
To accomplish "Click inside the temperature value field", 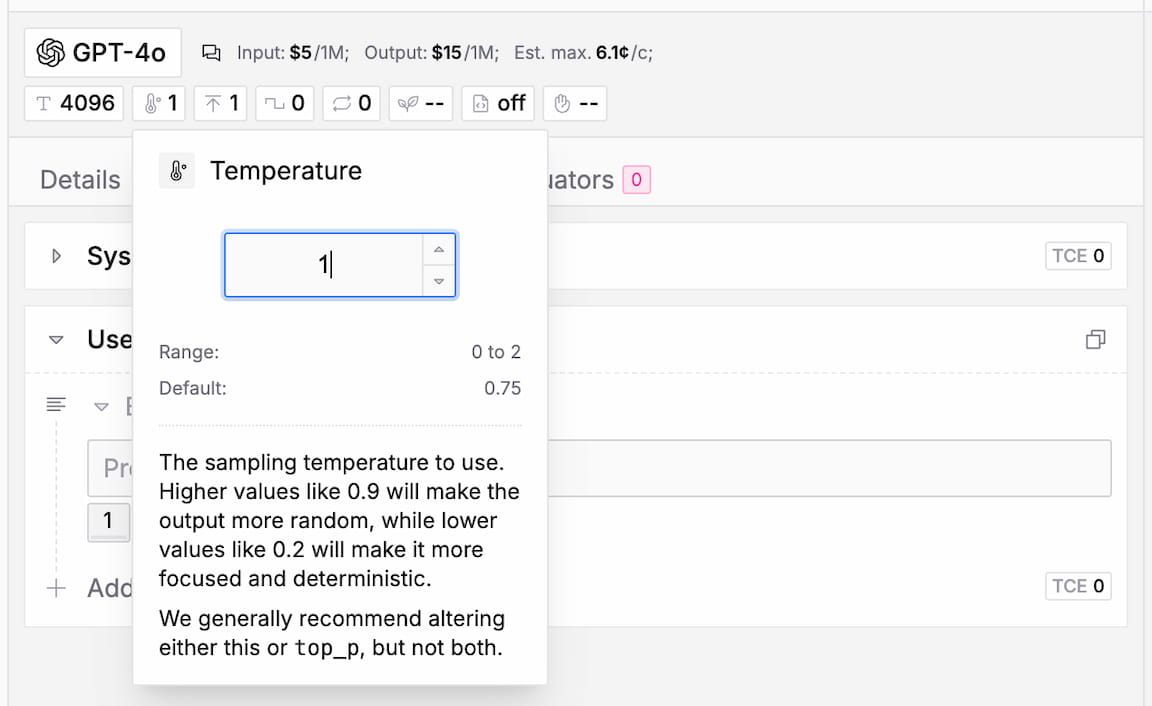I will click(x=323, y=265).
